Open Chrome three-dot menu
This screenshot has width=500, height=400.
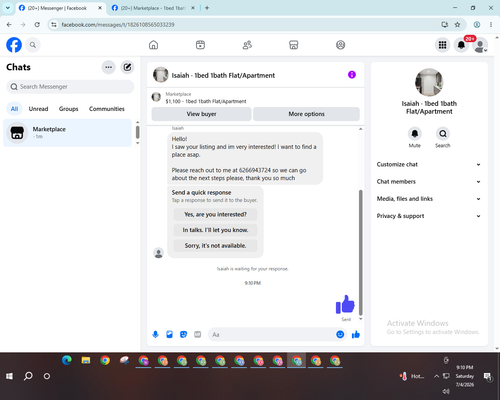(491, 24)
